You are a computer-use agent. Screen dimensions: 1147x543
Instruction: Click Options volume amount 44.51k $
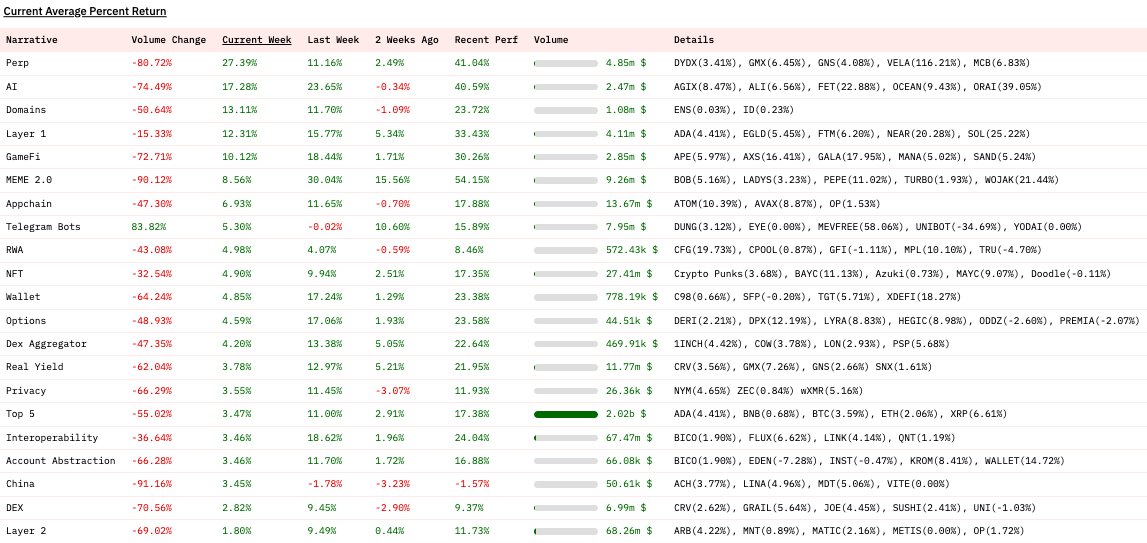629,321
